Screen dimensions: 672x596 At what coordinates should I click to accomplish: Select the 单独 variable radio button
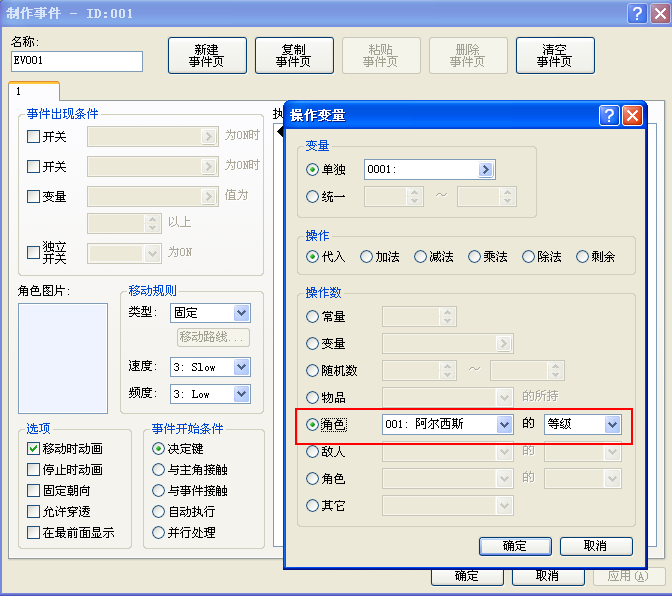(312, 170)
